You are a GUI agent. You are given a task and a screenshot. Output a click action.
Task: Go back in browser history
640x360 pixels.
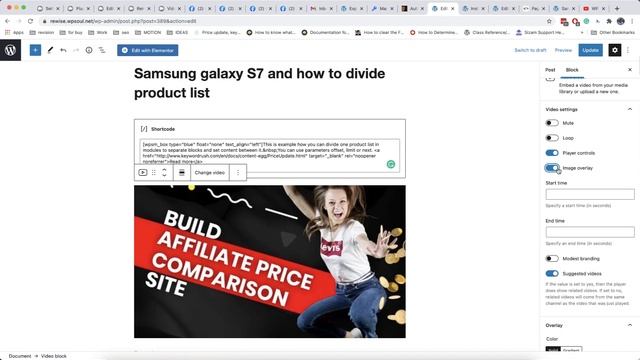pyautogui.click(x=8, y=21)
